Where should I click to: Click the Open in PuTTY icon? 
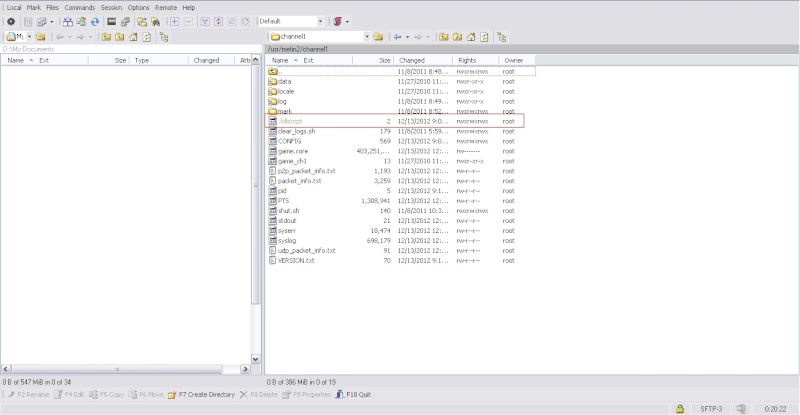[x=125, y=21]
